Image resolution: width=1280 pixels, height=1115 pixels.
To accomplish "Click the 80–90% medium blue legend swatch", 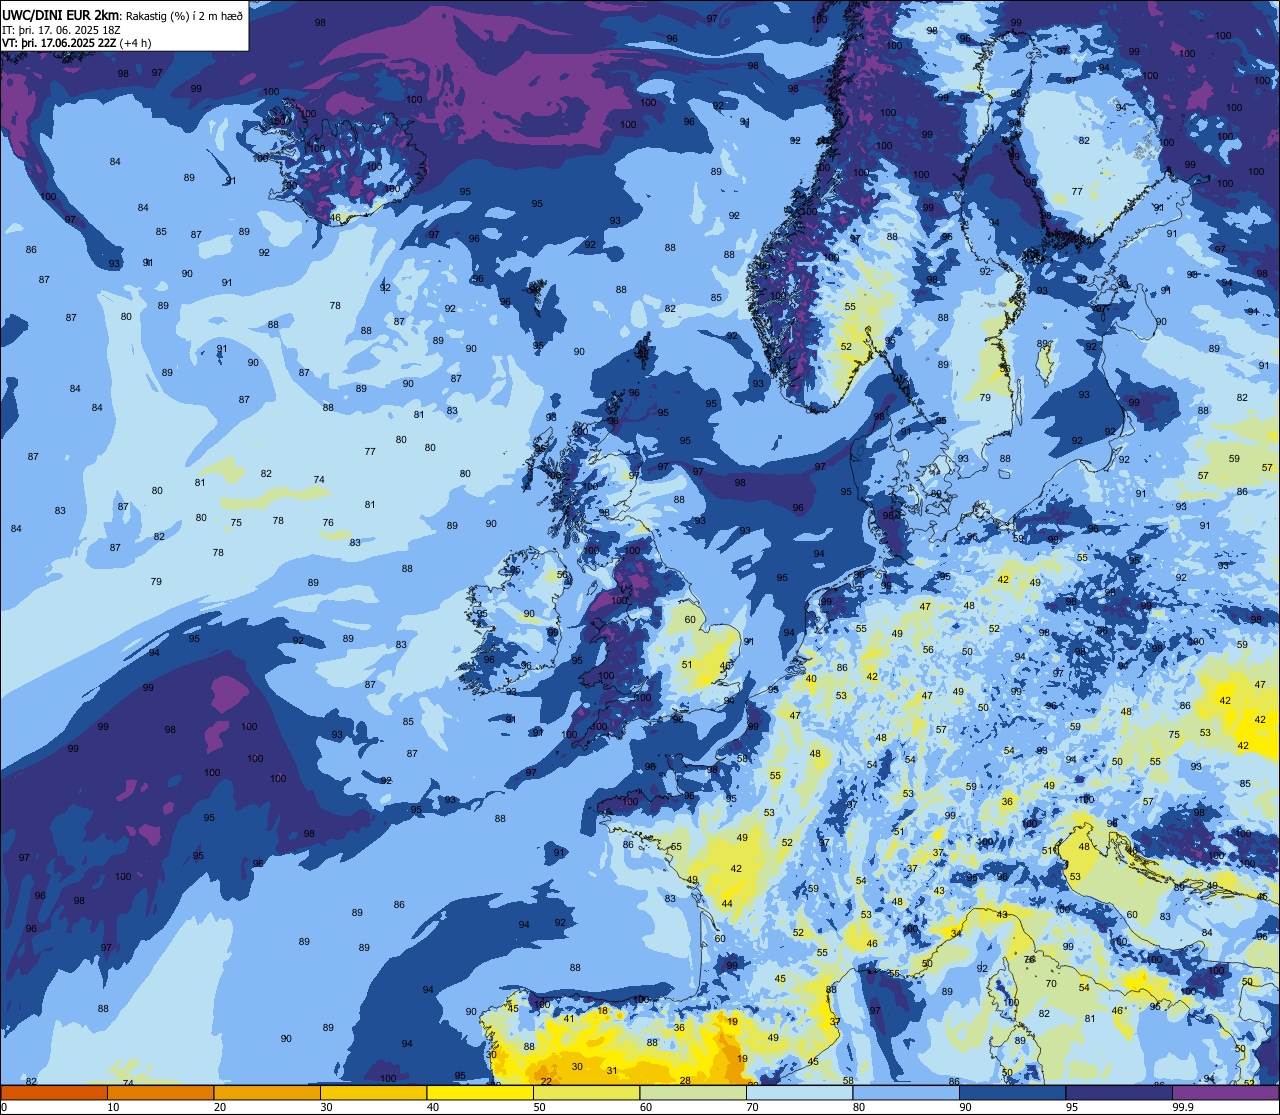I will [x=906, y=1092].
